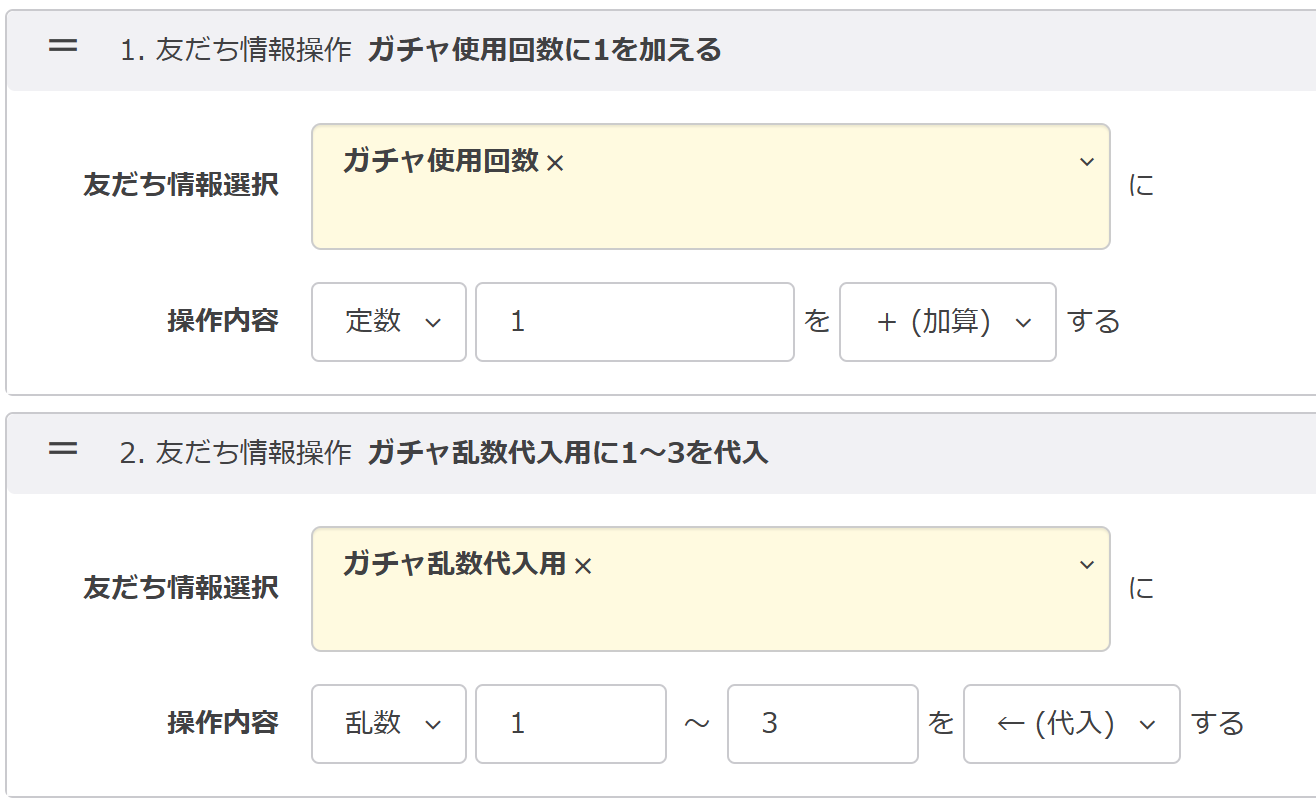
Task: Open the 乱数 operation type dropdown
Action: coord(388,724)
